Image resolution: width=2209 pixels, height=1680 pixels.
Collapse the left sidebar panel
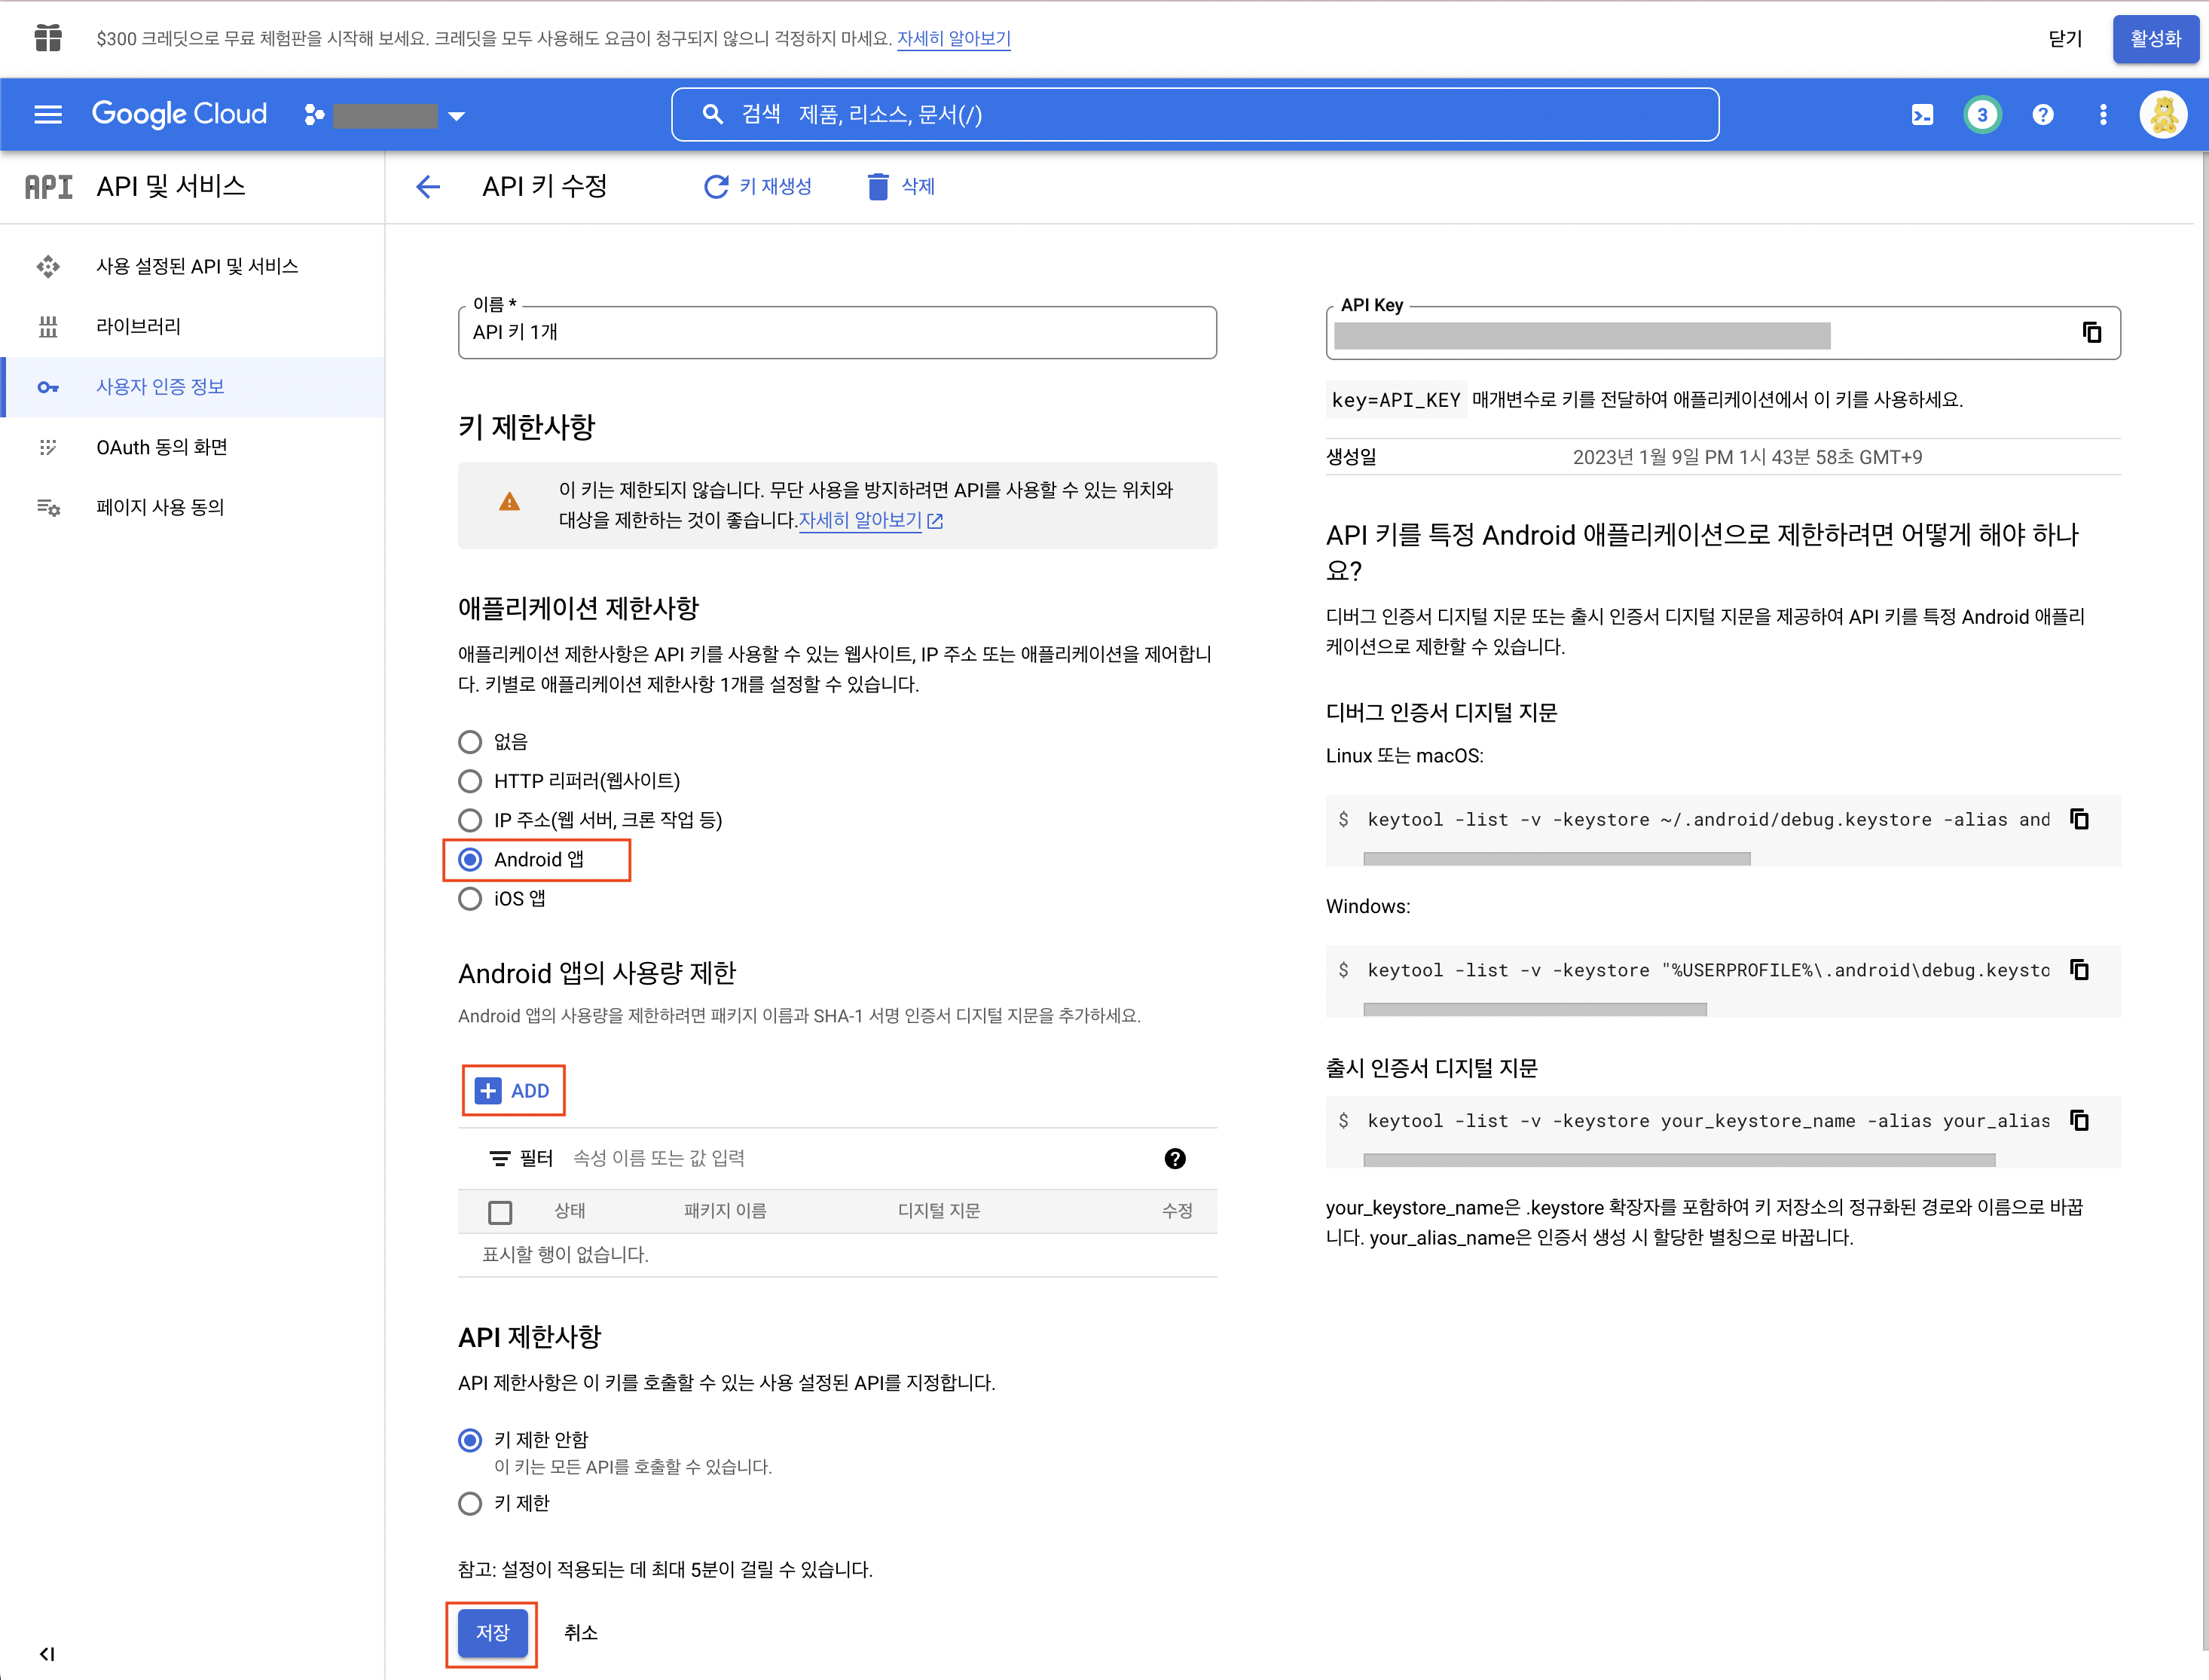pos(47,1654)
